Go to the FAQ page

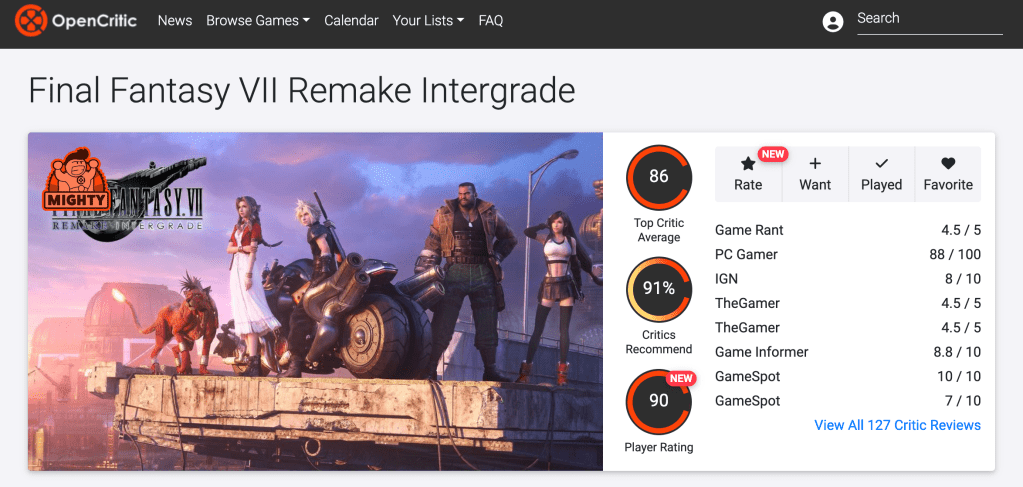(491, 20)
